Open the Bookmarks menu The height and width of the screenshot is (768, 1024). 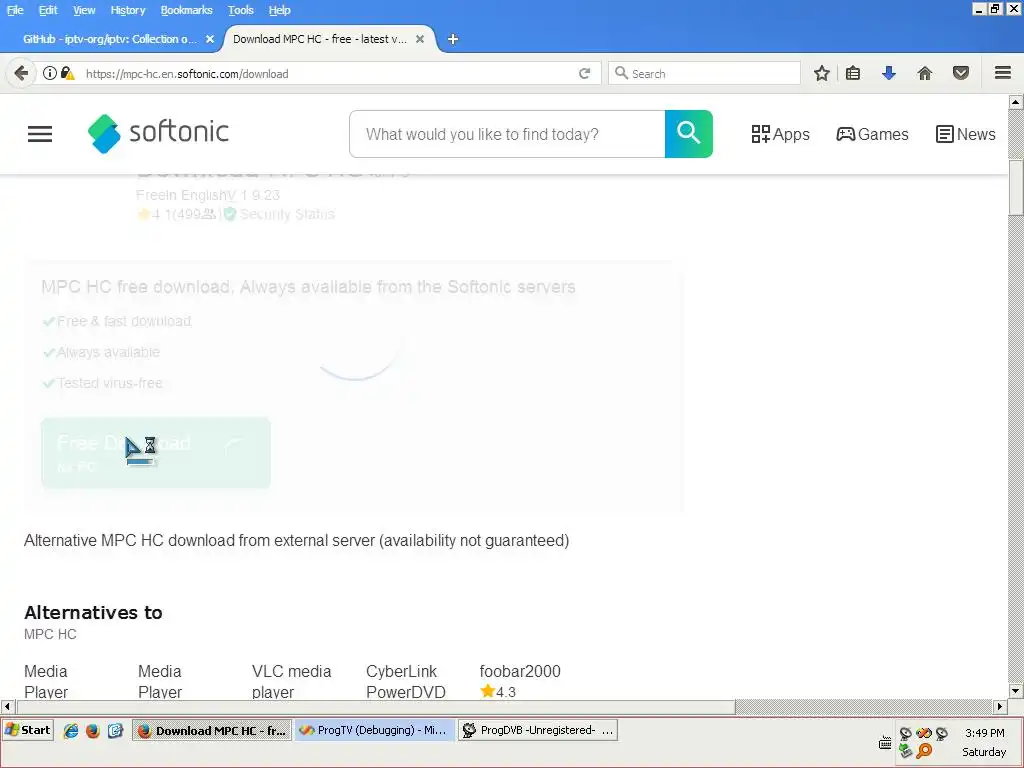pos(186,10)
